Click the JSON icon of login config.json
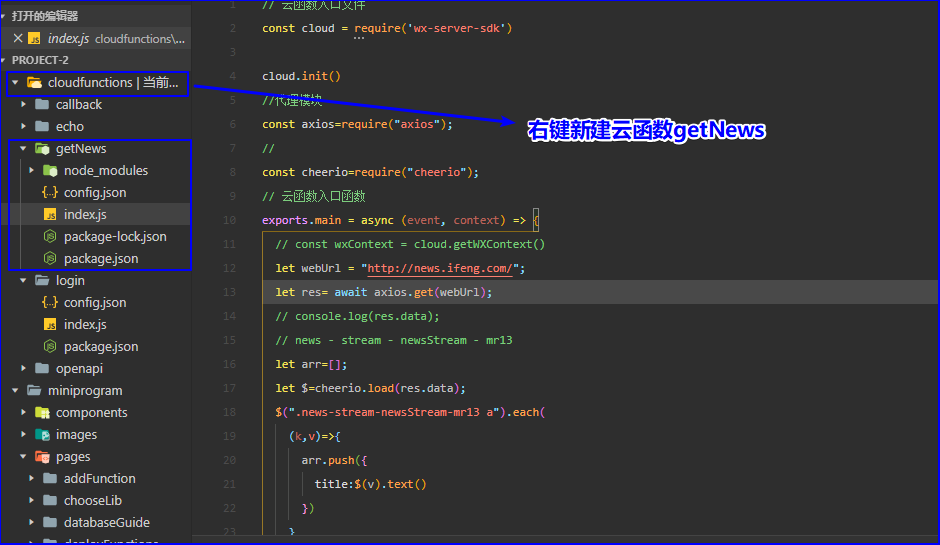 coord(50,302)
